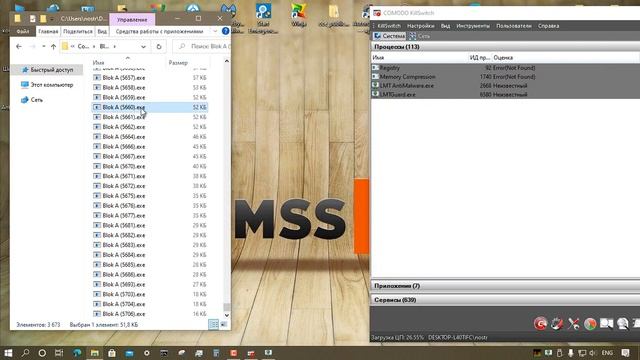Click the file list scroll down arrow
This screenshot has width=640, height=360.
[227, 315]
